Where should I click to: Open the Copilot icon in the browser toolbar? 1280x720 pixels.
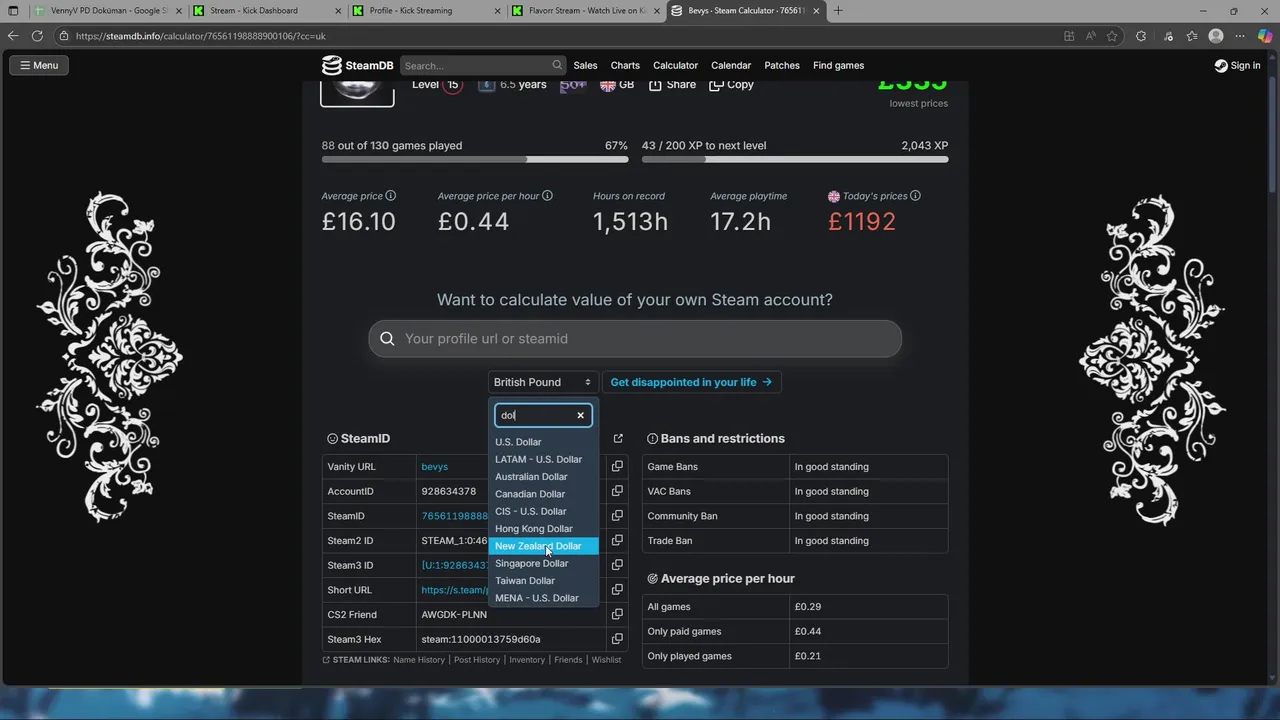pos(1264,36)
